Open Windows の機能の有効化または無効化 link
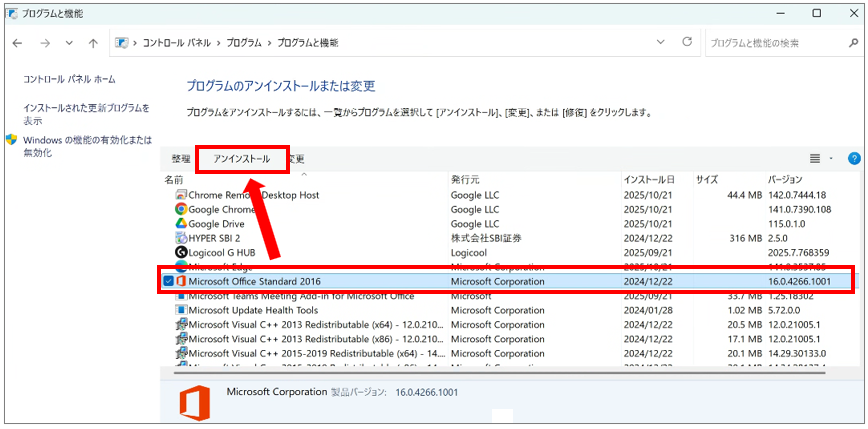868x429 pixels. coord(87,146)
